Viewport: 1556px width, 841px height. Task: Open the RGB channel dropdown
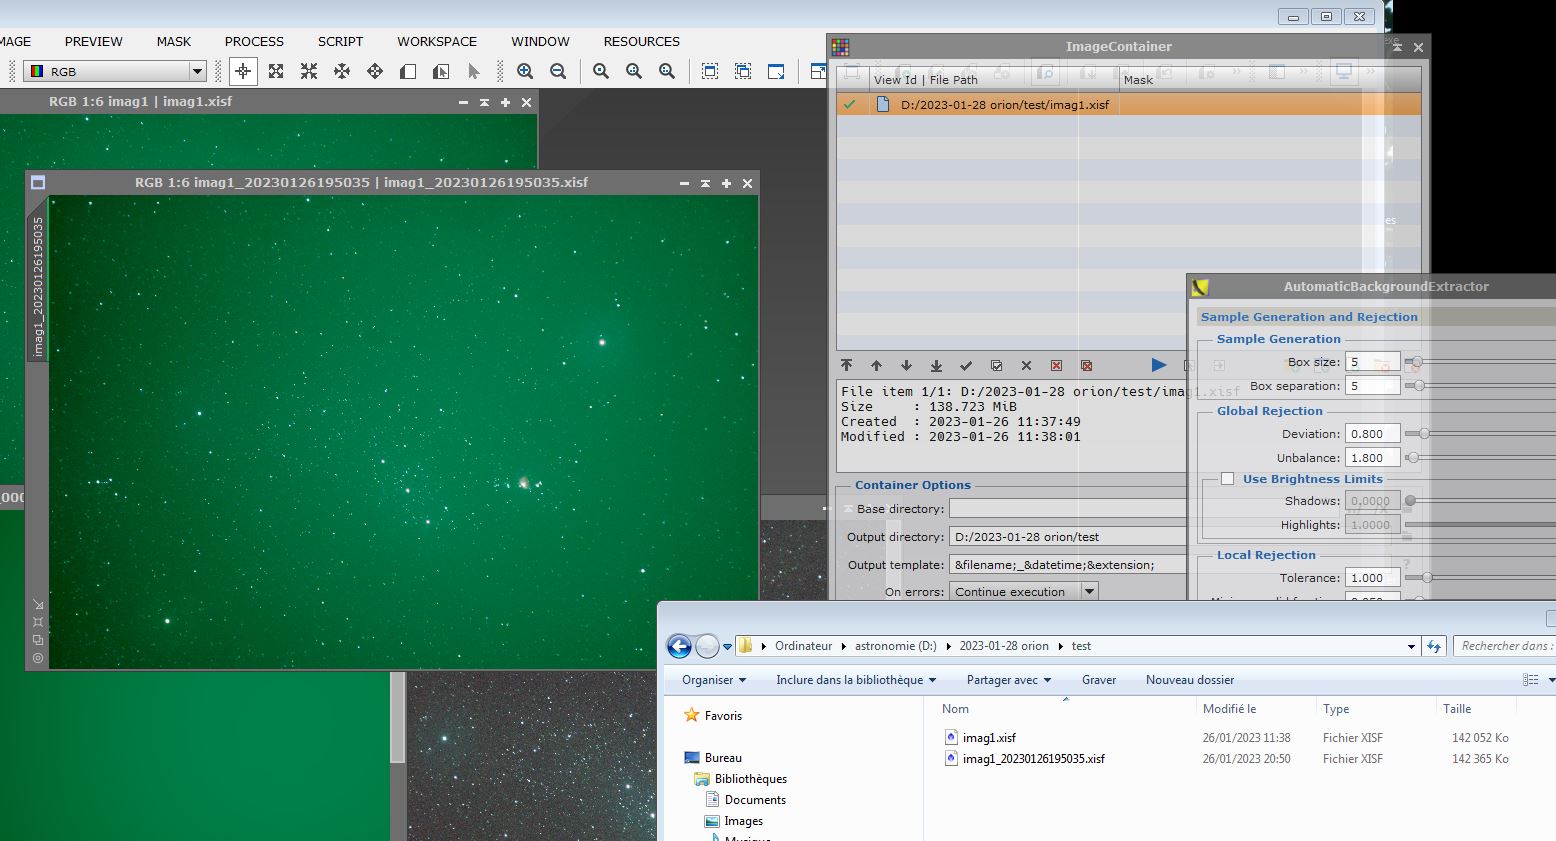(x=197, y=71)
